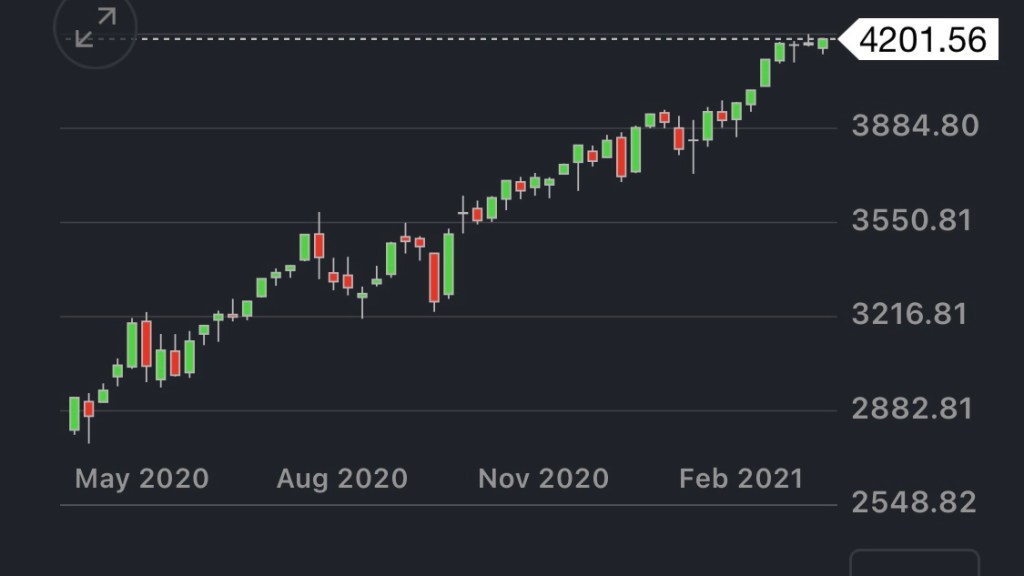Tap the first red candle at chart's left edge
The image size is (1024, 576).
point(89,408)
